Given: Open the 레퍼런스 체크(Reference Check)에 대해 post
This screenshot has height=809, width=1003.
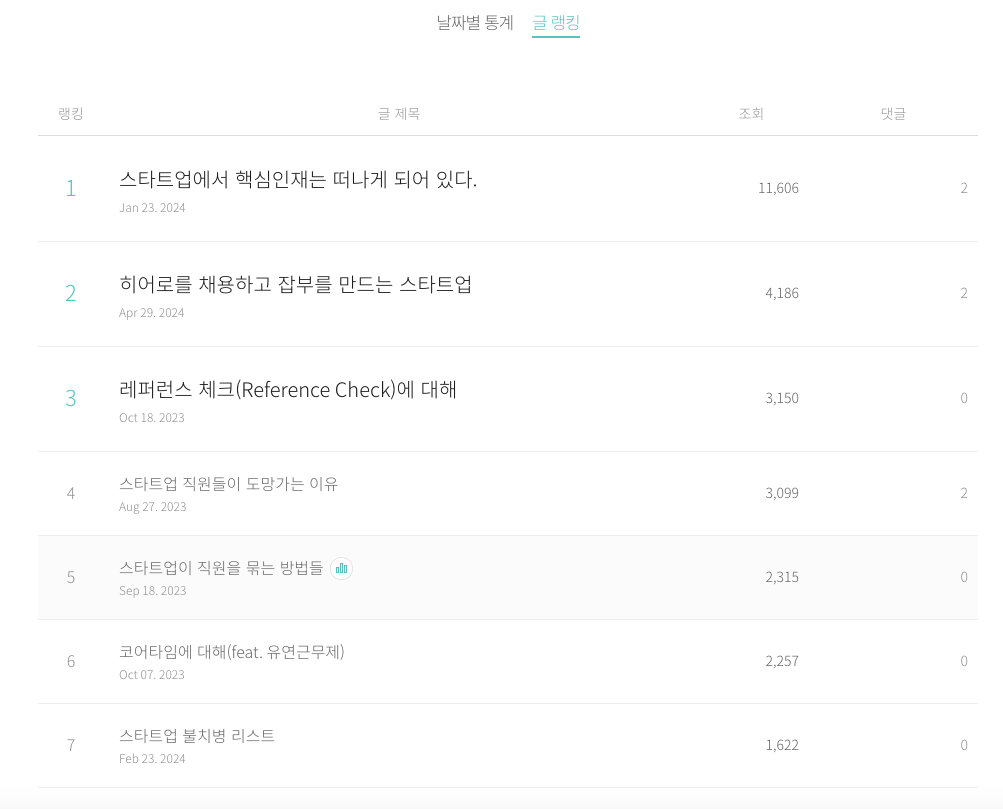Looking at the screenshot, I should pyautogui.click(x=287, y=389).
